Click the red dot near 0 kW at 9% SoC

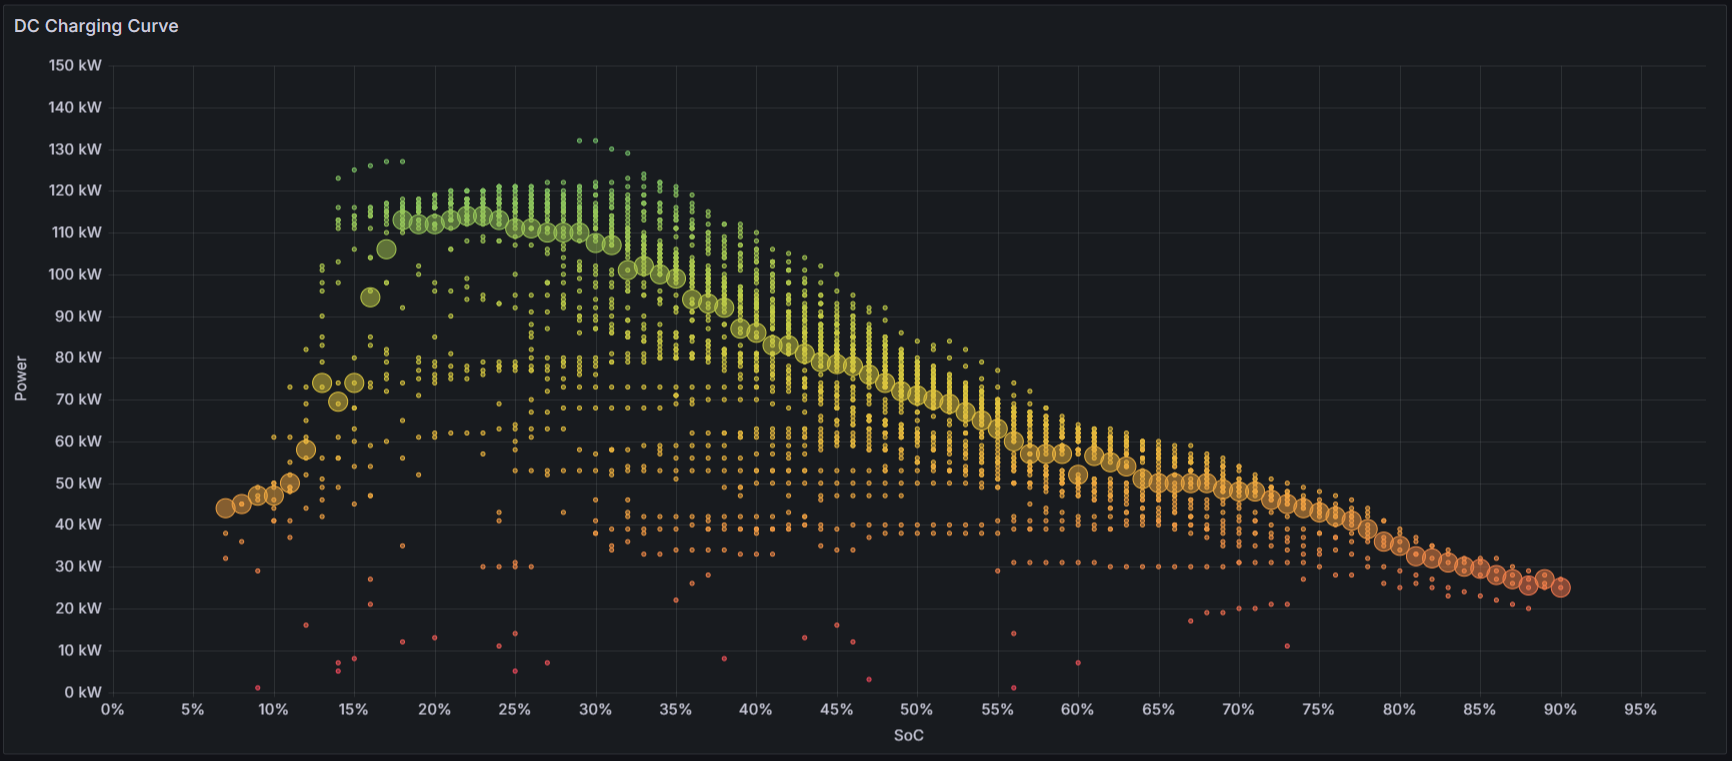pyautogui.click(x=258, y=688)
